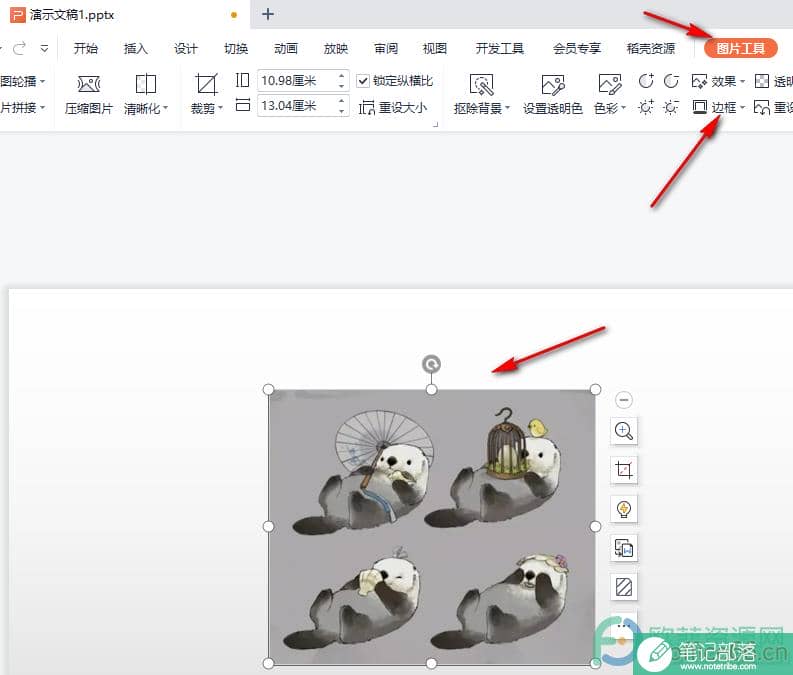Click the right-middle resize handle of picture
Viewport: 793px width, 675px height.
tap(595, 526)
